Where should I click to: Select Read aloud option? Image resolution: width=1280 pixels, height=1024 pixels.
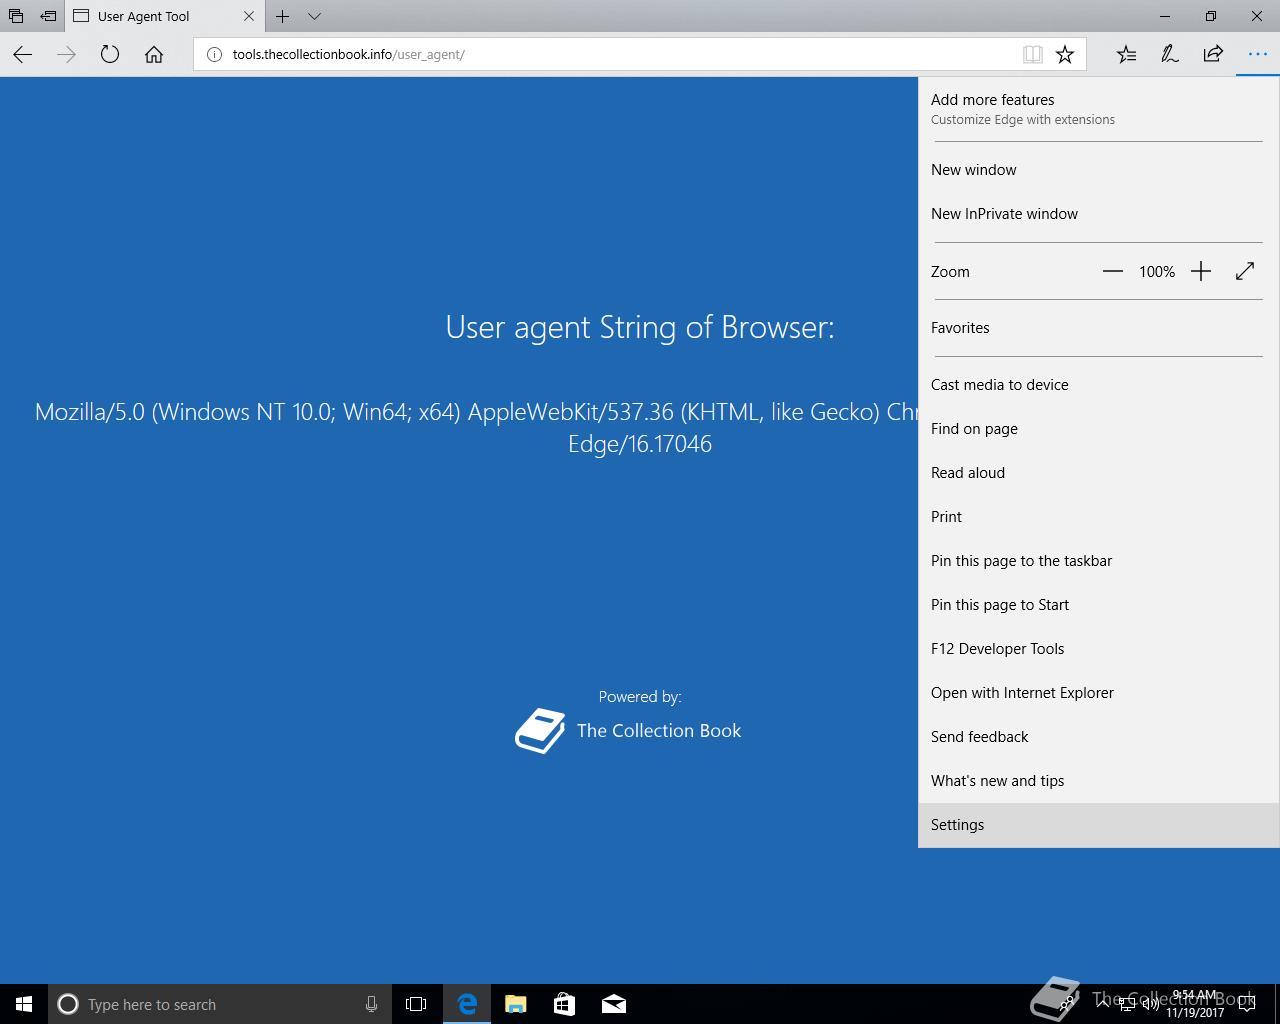click(x=1098, y=473)
